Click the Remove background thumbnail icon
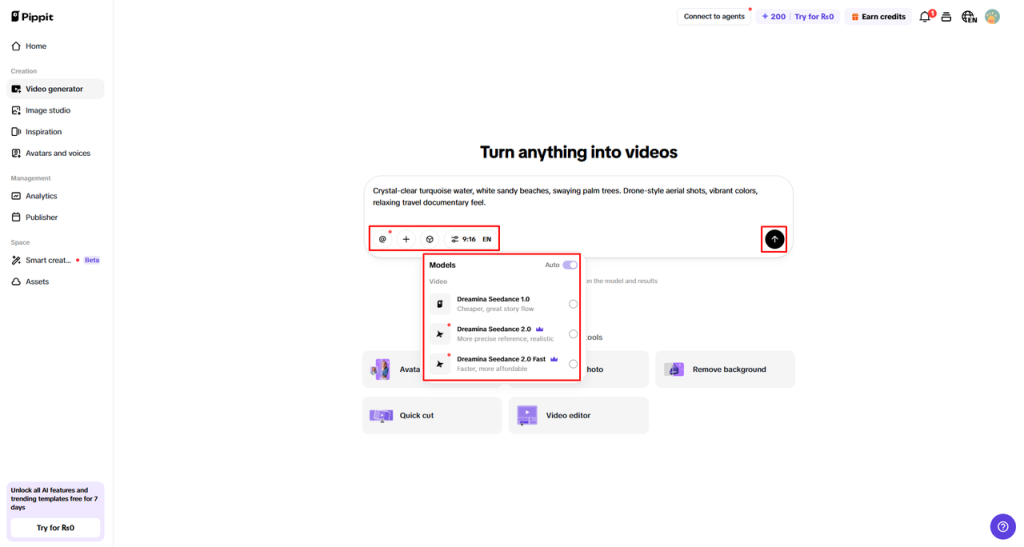This screenshot has height=547, width=1024. [674, 369]
